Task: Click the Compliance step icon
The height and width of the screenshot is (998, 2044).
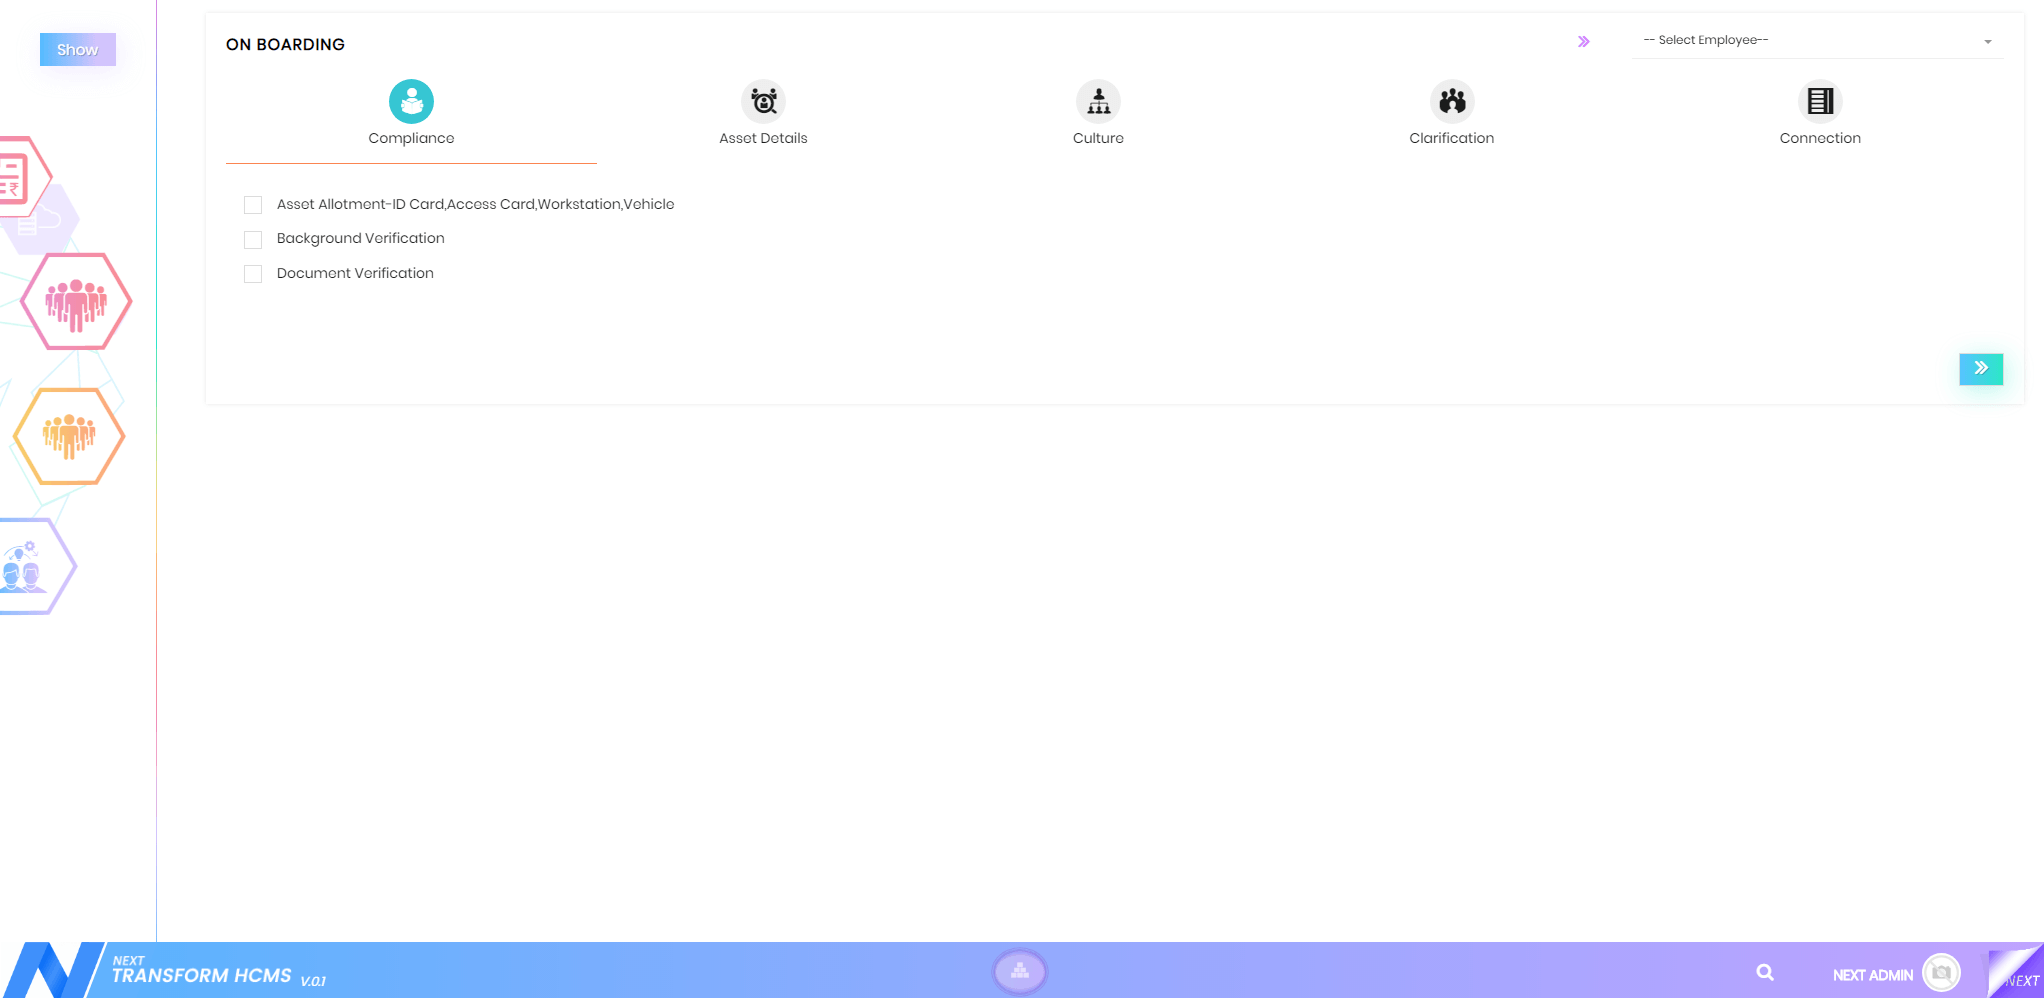Action: tap(411, 101)
